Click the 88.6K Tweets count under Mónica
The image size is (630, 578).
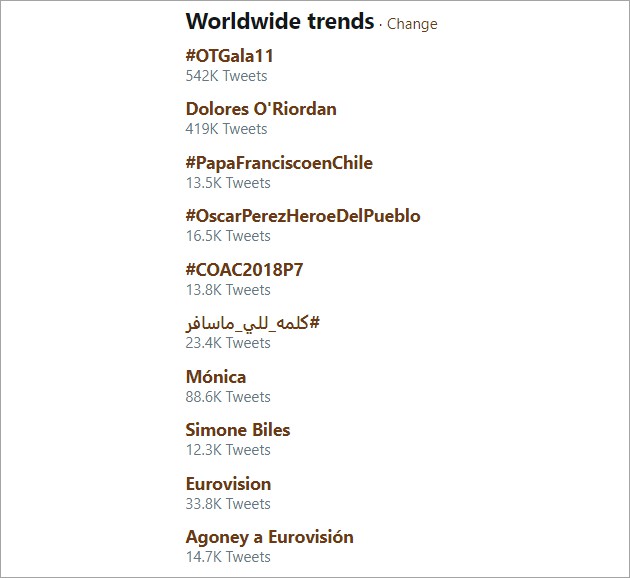click(228, 397)
